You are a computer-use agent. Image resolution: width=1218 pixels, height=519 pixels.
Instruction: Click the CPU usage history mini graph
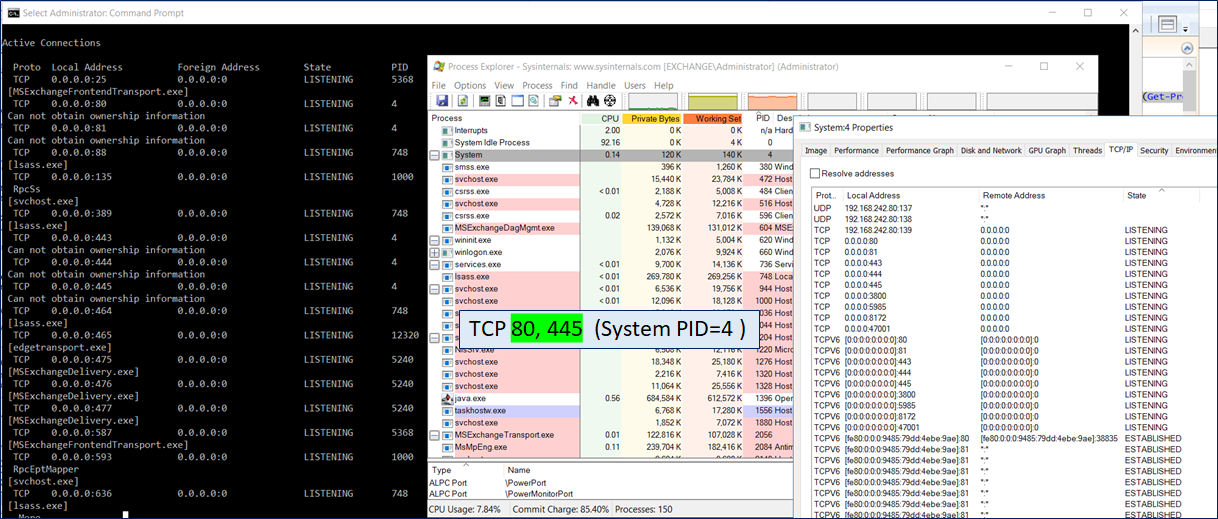(652, 101)
